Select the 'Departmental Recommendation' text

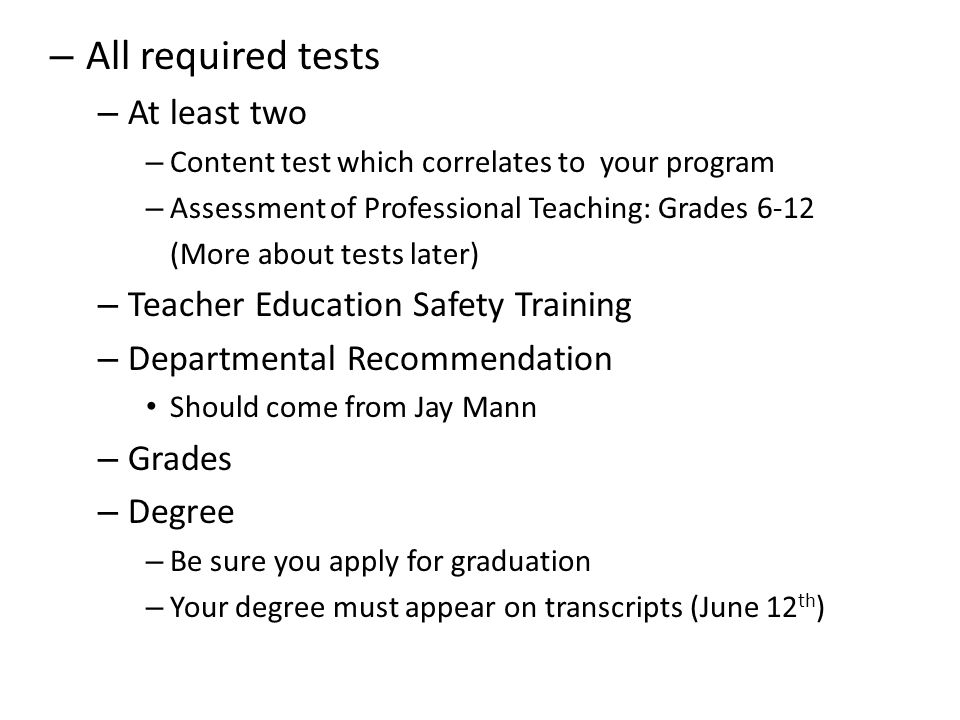click(370, 358)
